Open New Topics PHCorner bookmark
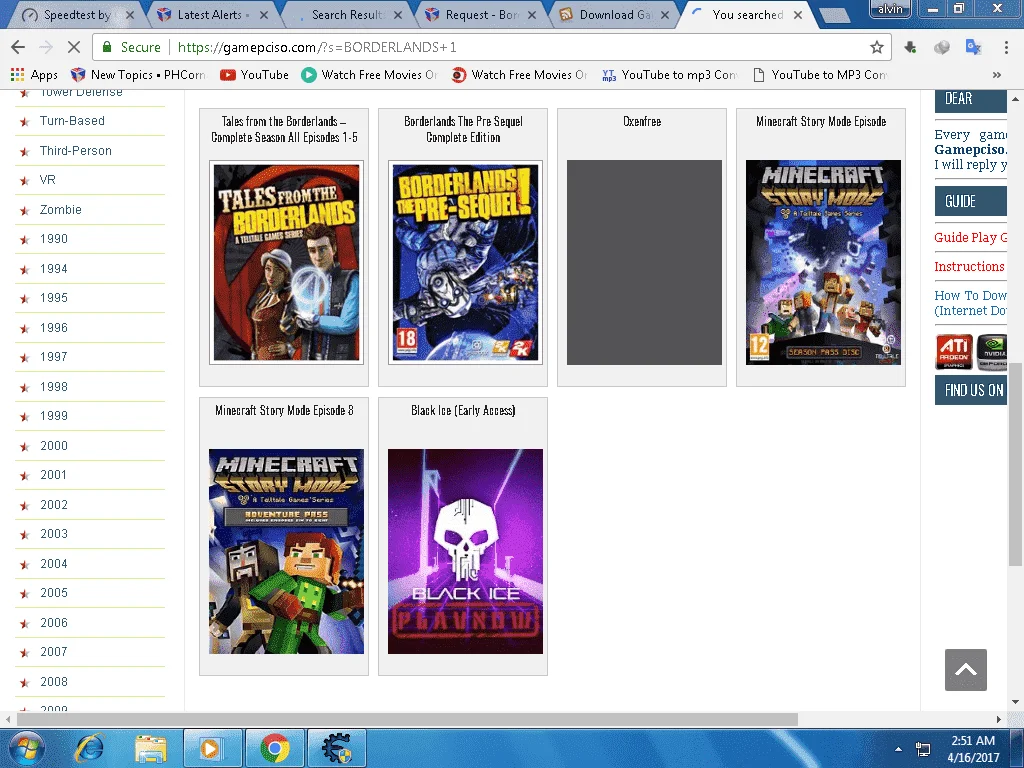The height and width of the screenshot is (768, 1024). coord(138,74)
